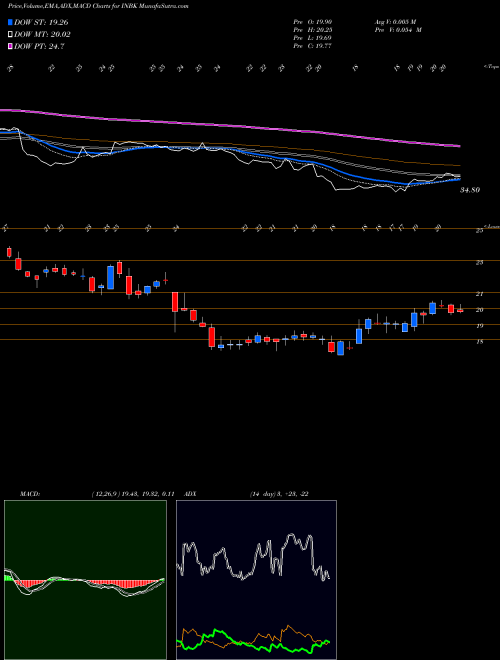Click the magenta DOW PT legend swatch
Screen dimensions: 500x660
10,46
